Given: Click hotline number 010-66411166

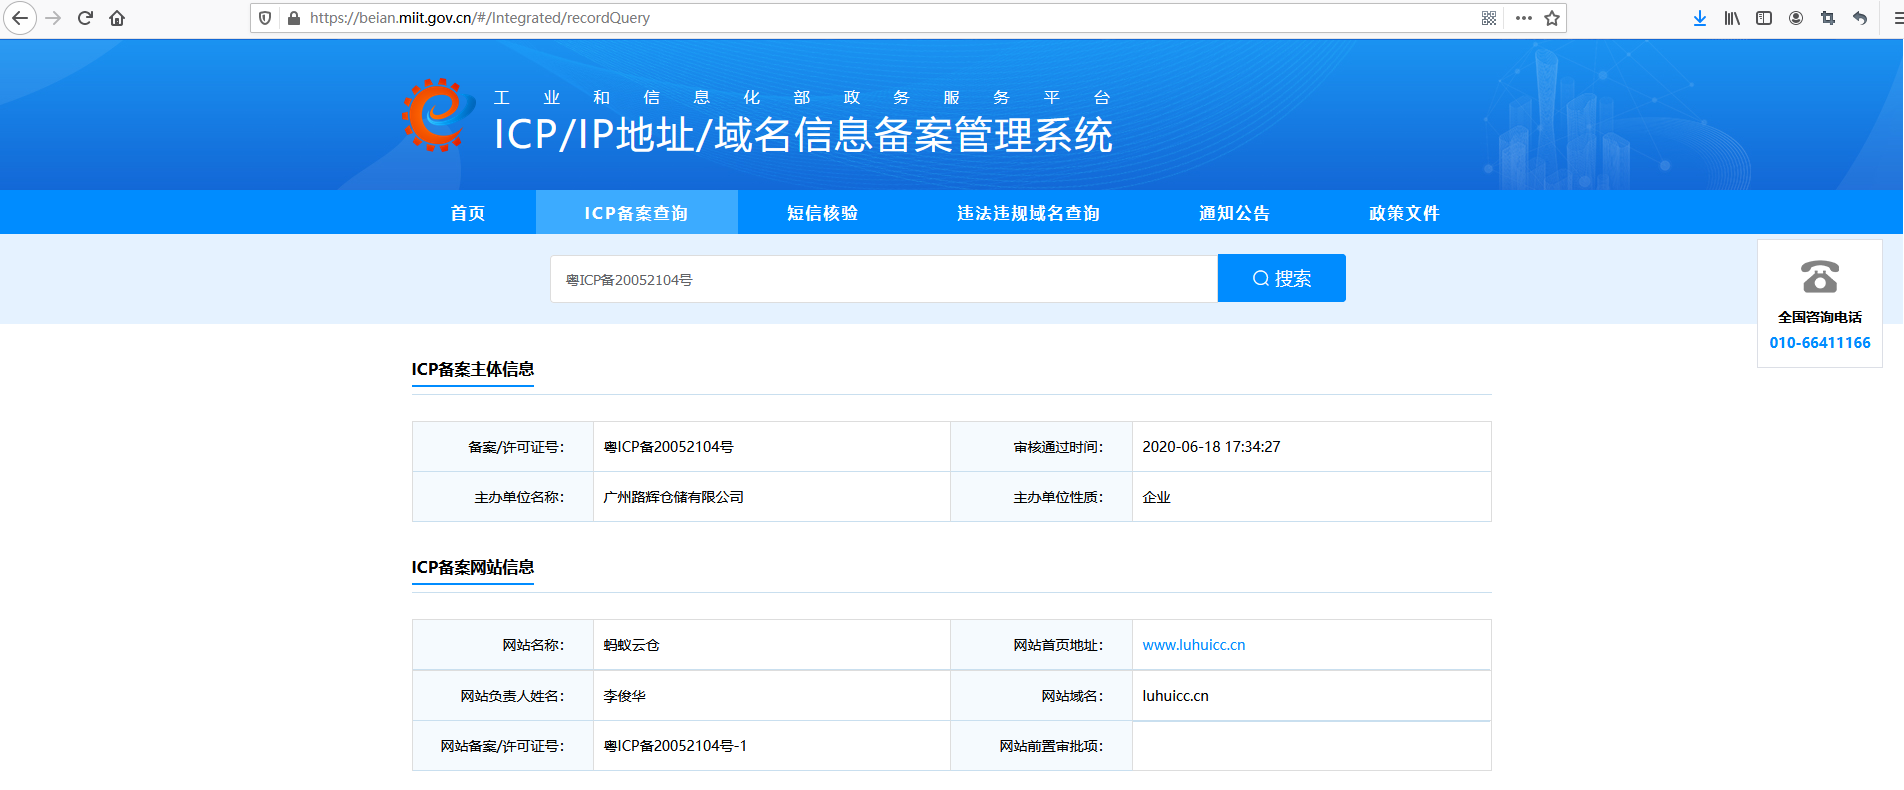Looking at the screenshot, I should pyautogui.click(x=1820, y=343).
